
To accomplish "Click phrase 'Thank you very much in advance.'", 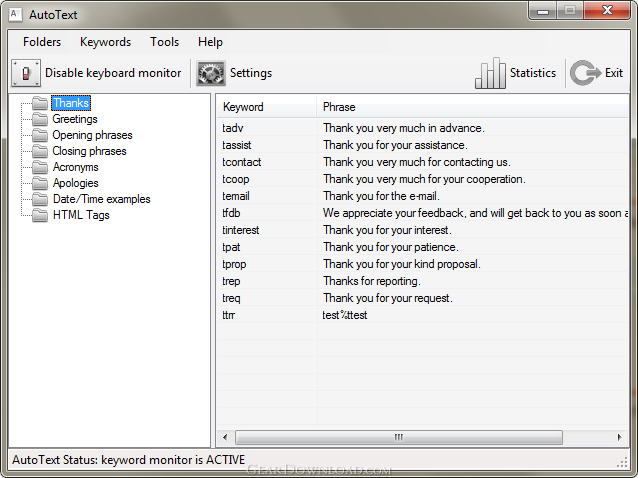I will (404, 128).
